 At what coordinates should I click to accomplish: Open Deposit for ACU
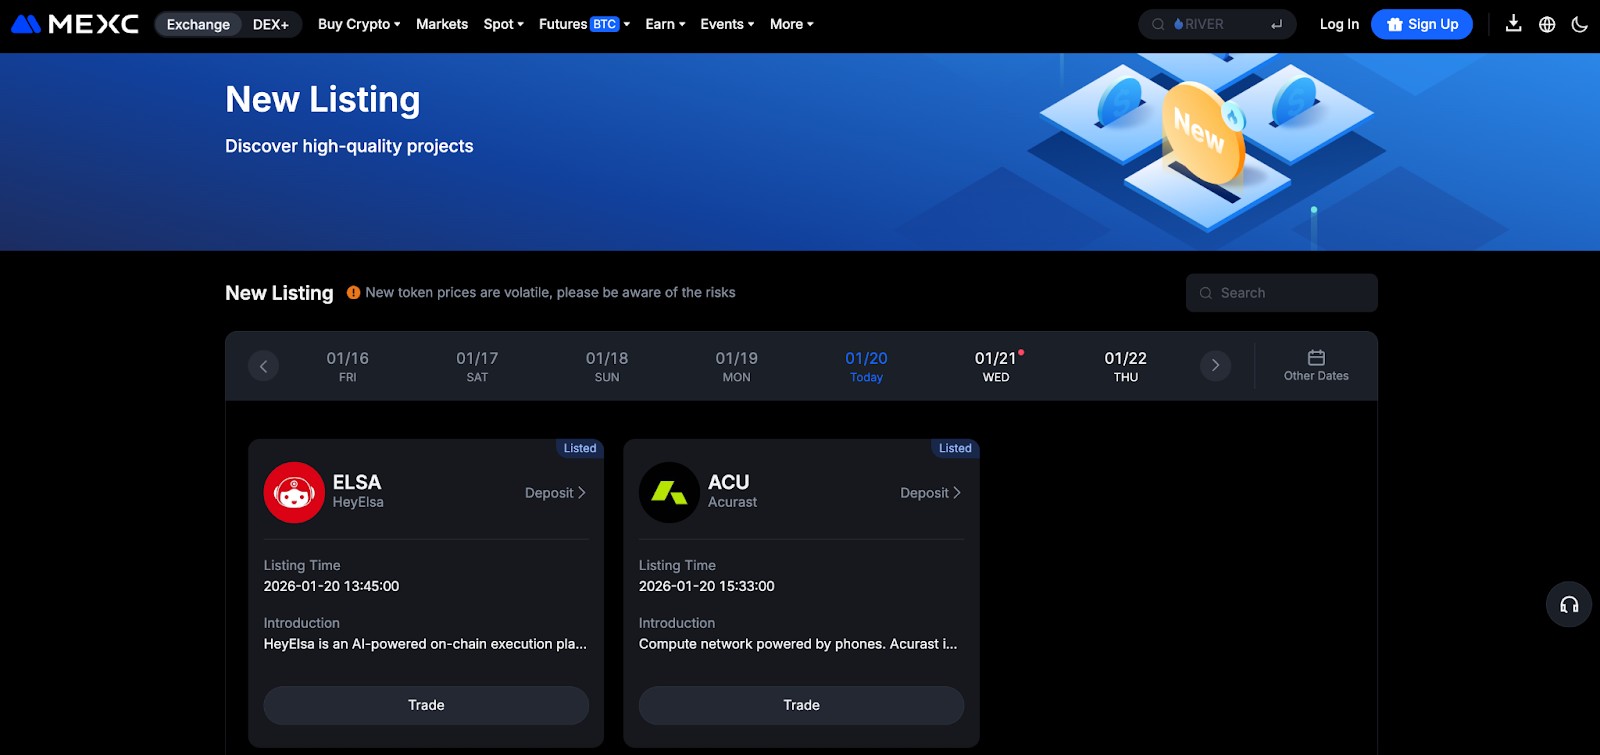click(x=930, y=493)
